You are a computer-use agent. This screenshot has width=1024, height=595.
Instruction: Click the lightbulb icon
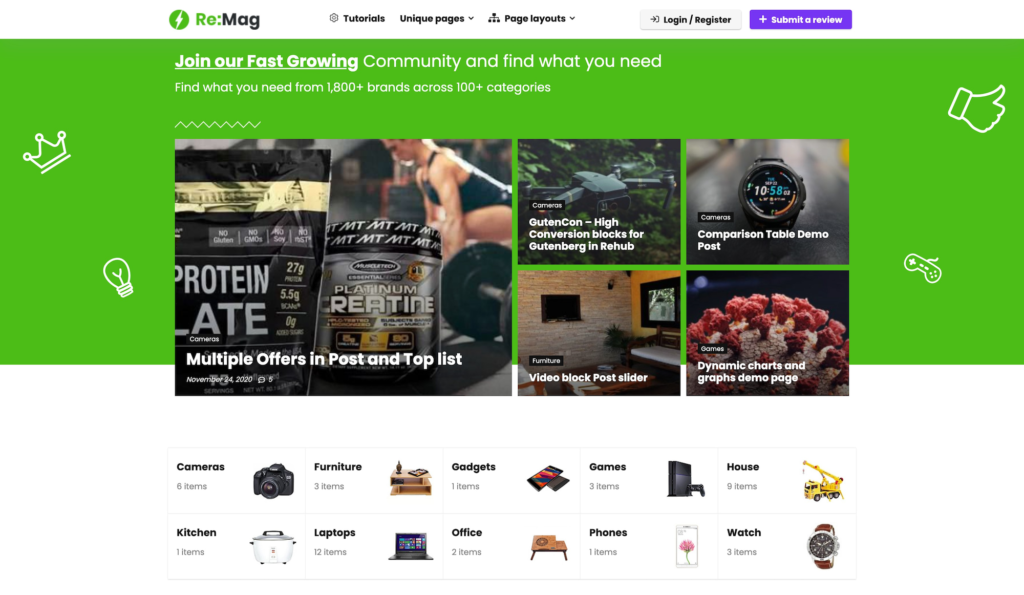118,277
